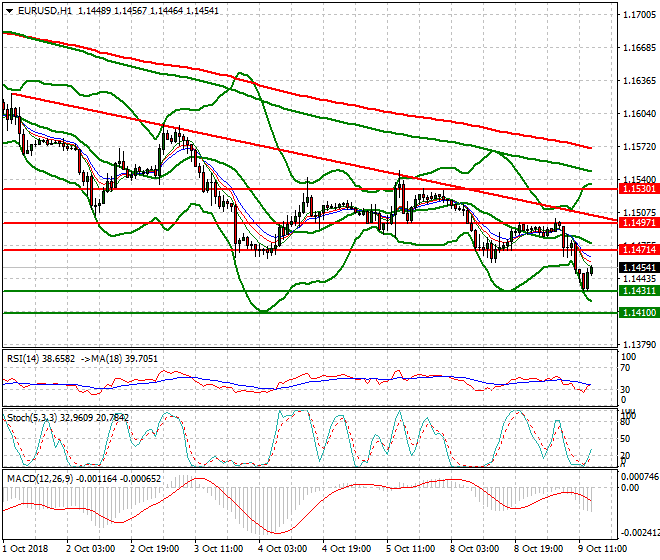Click the Stochastic scale value 50
The height and width of the screenshot is (560, 660).
click(625, 439)
